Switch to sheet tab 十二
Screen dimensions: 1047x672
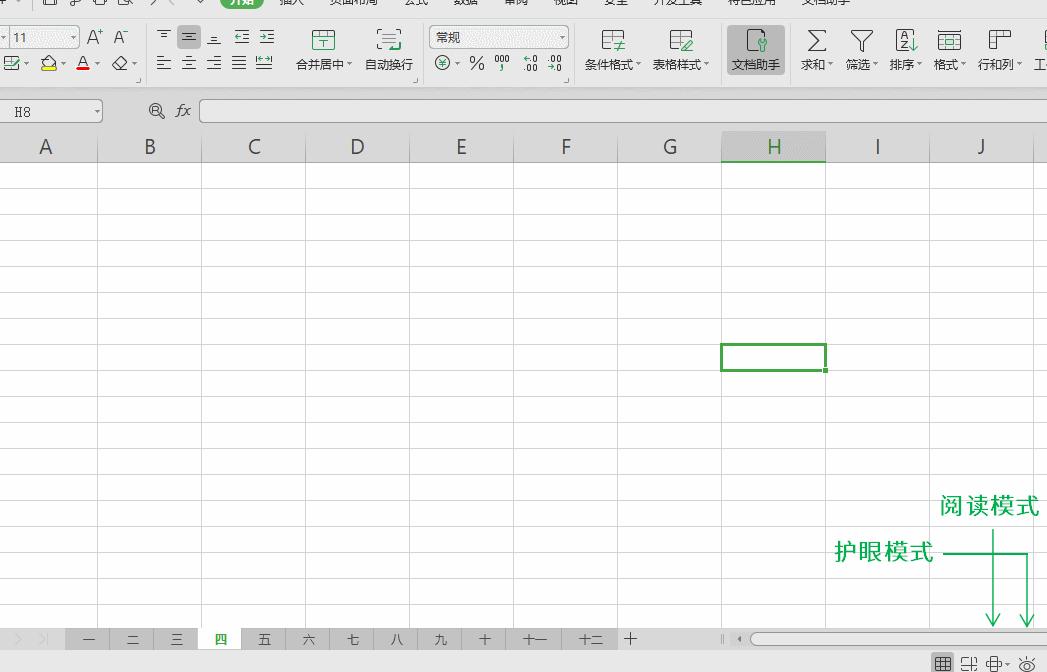tap(590, 639)
